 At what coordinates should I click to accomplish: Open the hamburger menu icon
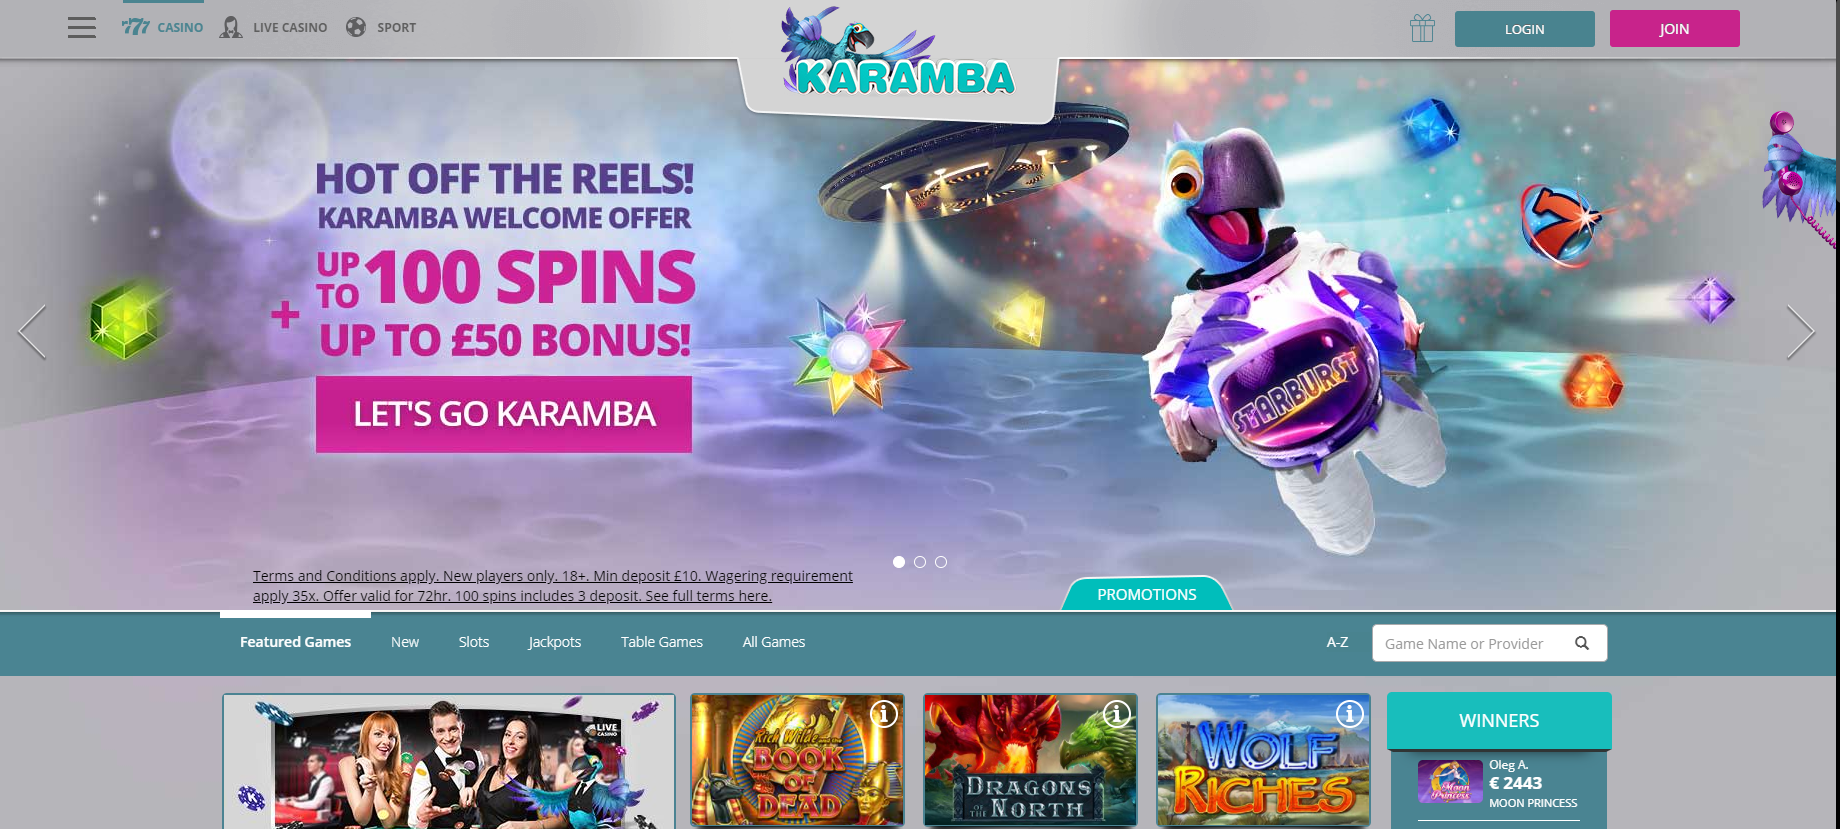click(82, 28)
